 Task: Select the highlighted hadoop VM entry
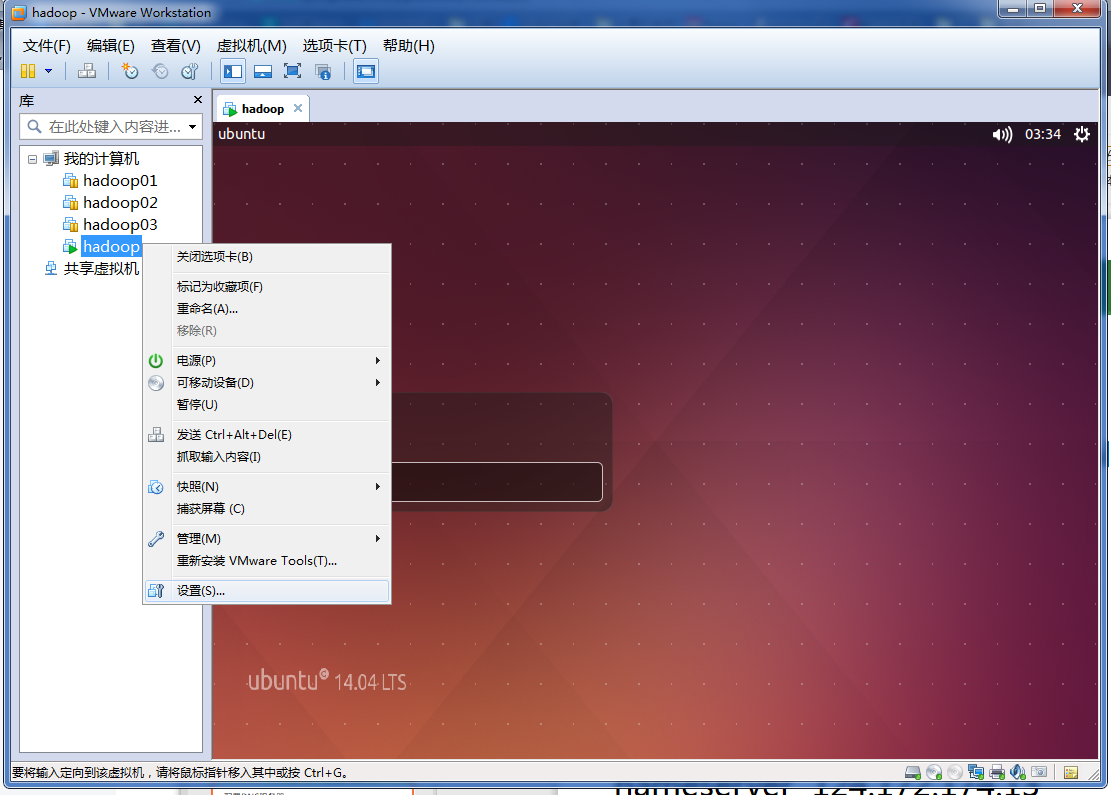pos(111,247)
